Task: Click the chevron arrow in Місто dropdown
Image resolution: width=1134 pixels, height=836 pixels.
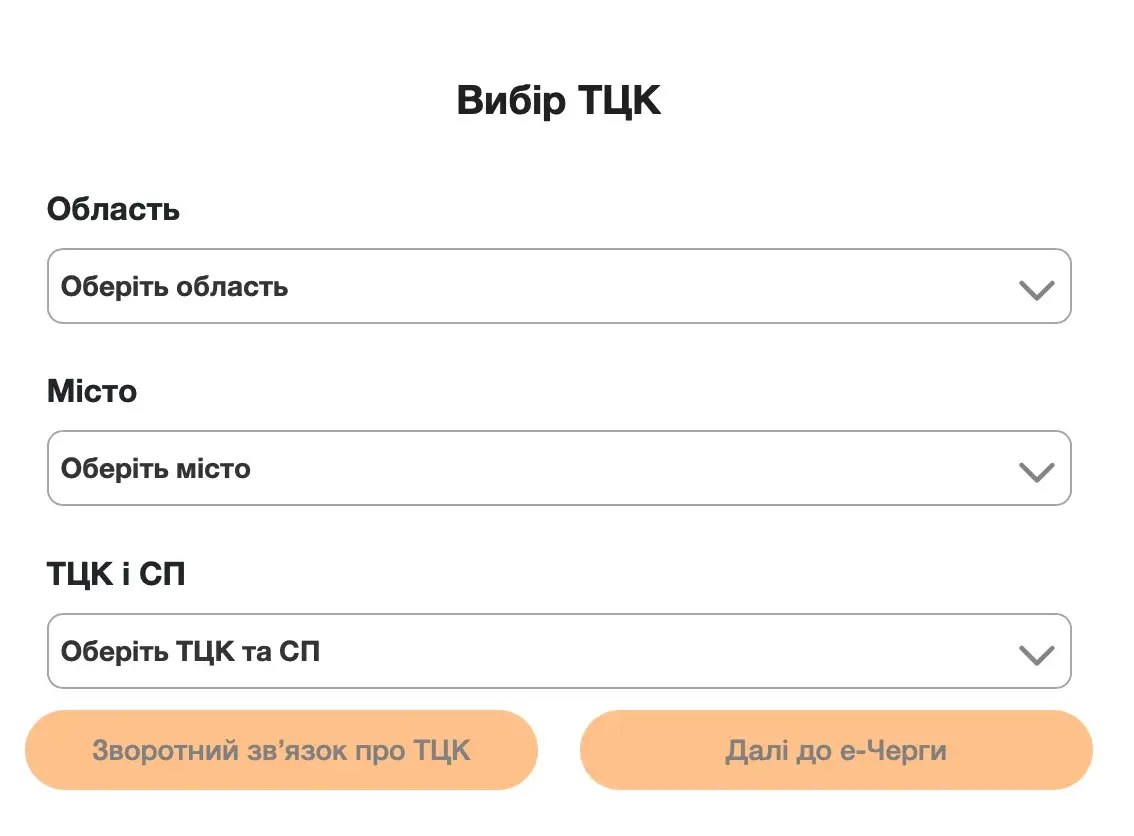Action: point(1036,472)
